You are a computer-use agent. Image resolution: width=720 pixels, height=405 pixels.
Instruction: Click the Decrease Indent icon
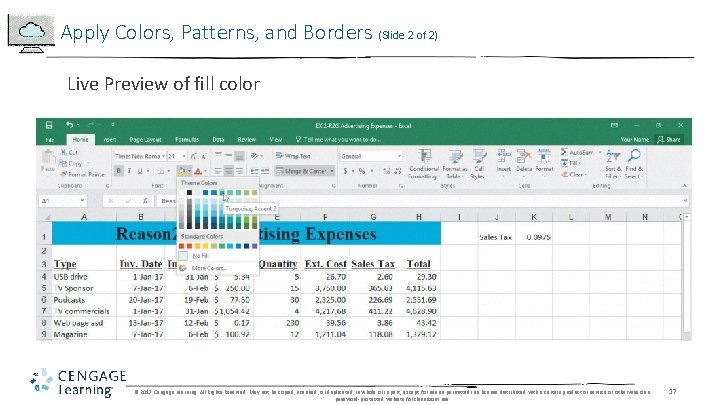point(255,171)
